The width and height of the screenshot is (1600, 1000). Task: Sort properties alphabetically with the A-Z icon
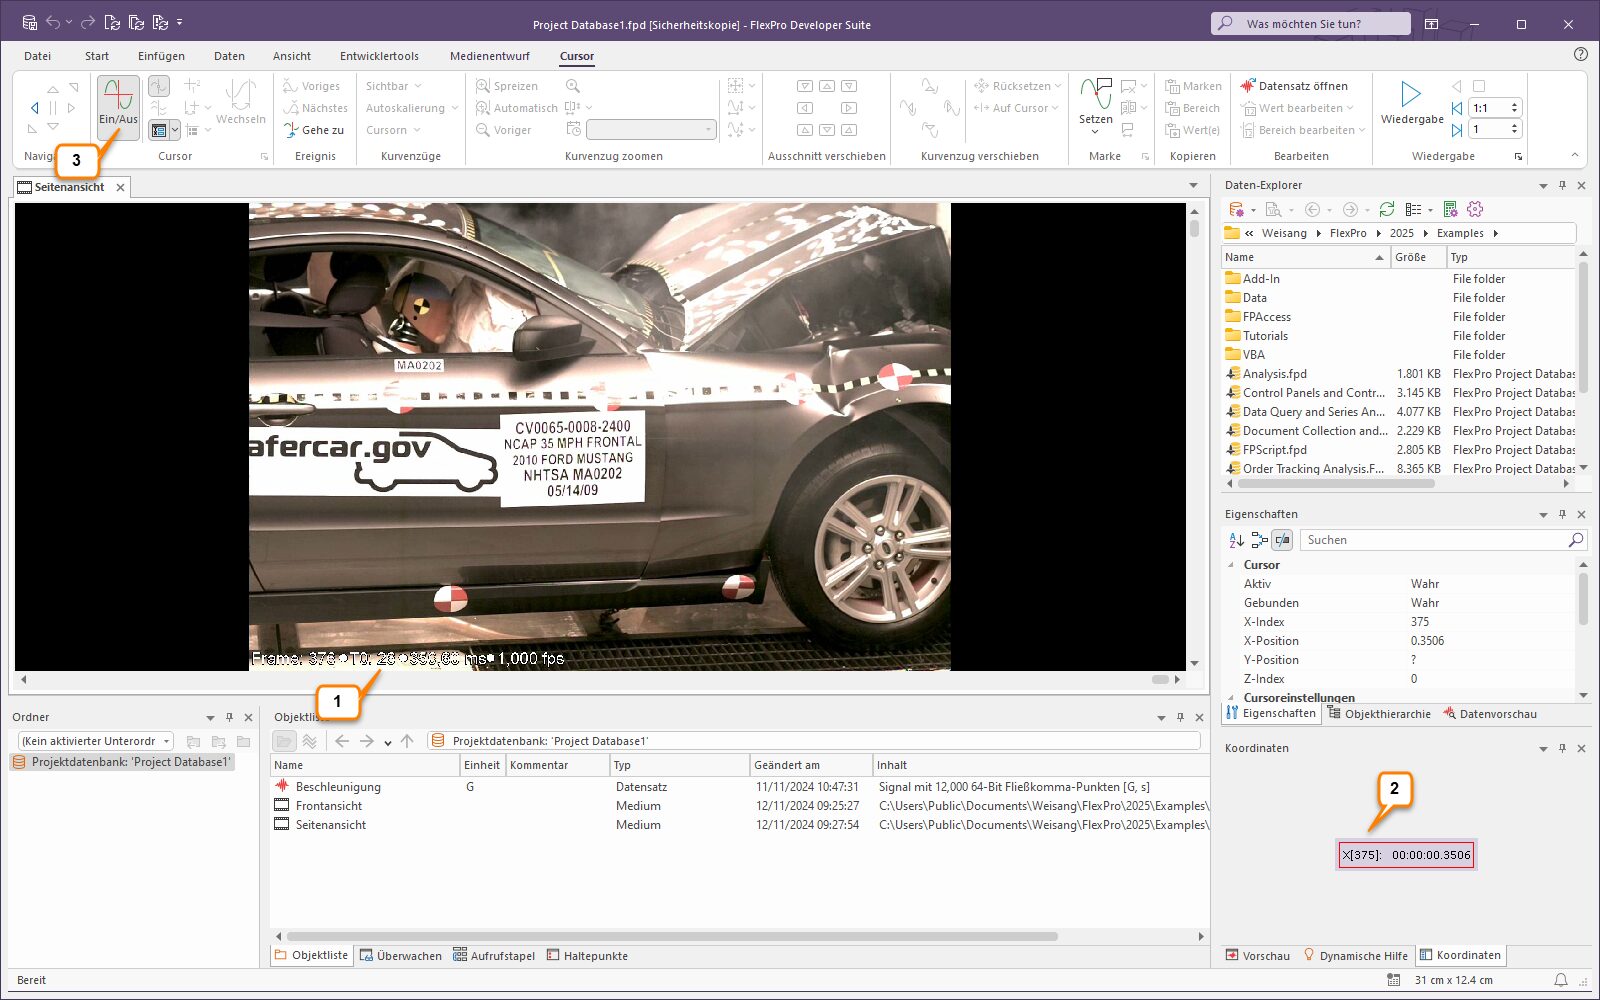[1236, 540]
